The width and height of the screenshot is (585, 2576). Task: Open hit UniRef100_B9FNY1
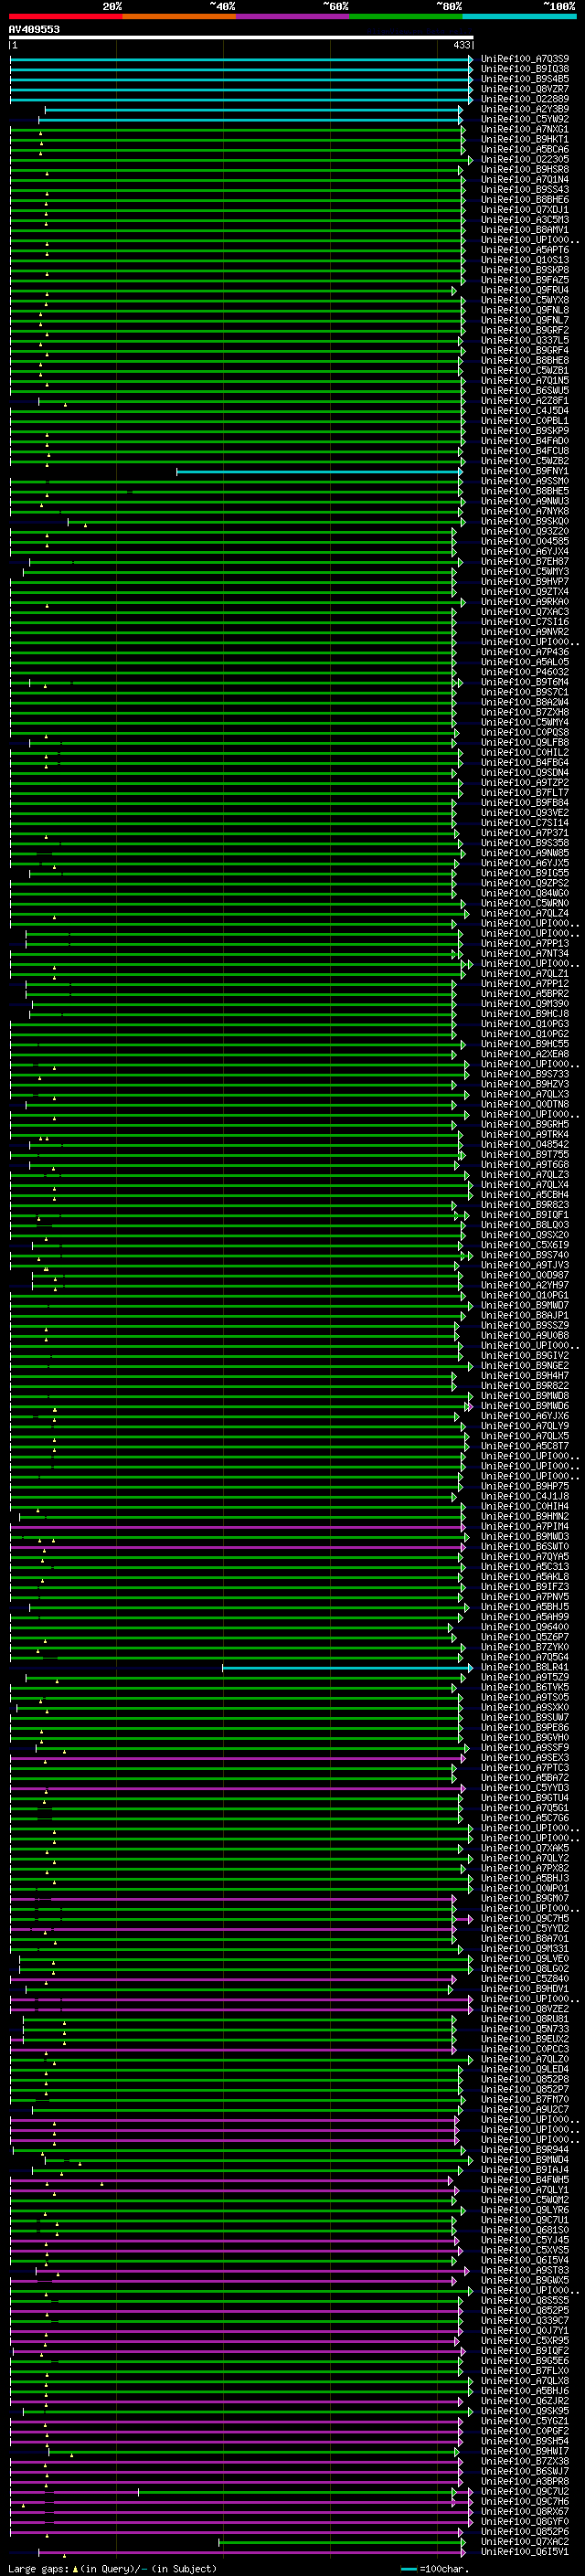pos(525,471)
